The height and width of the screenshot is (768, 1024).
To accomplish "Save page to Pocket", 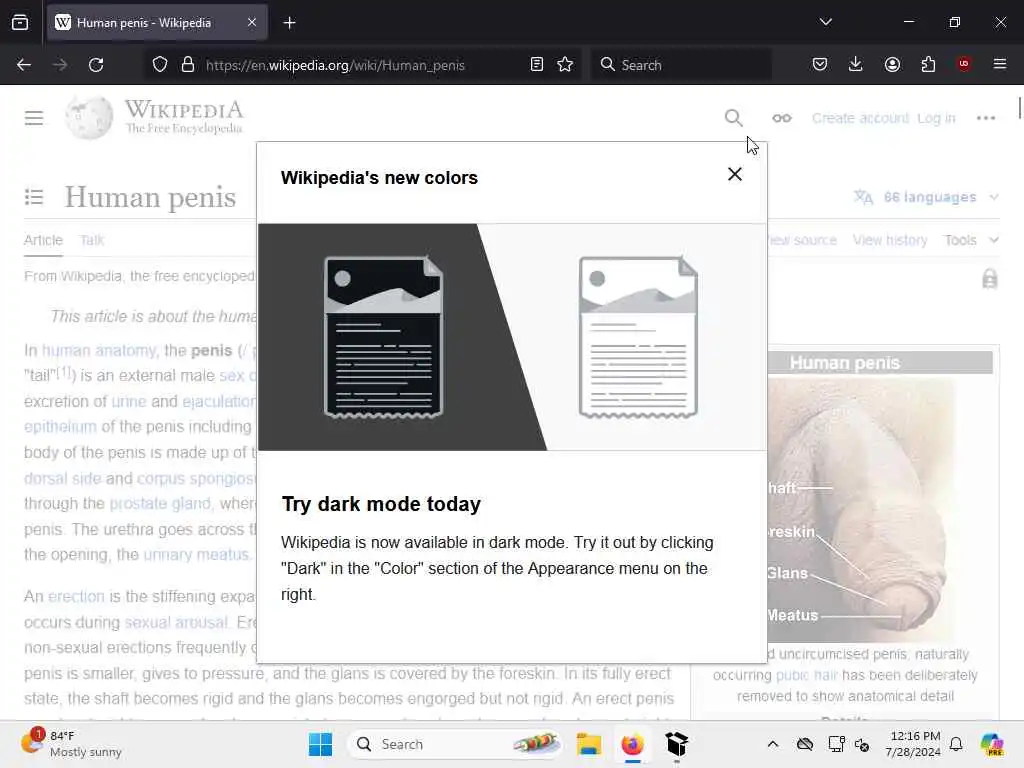I will [x=820, y=64].
